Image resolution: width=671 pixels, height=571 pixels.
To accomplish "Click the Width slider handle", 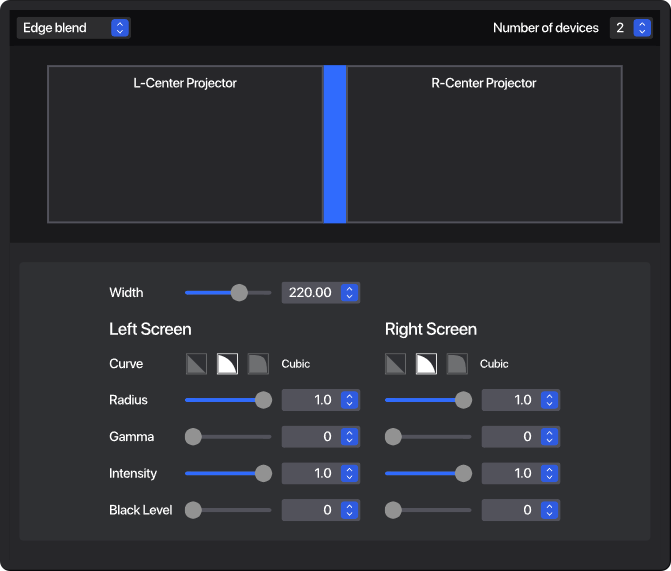I will click(239, 293).
